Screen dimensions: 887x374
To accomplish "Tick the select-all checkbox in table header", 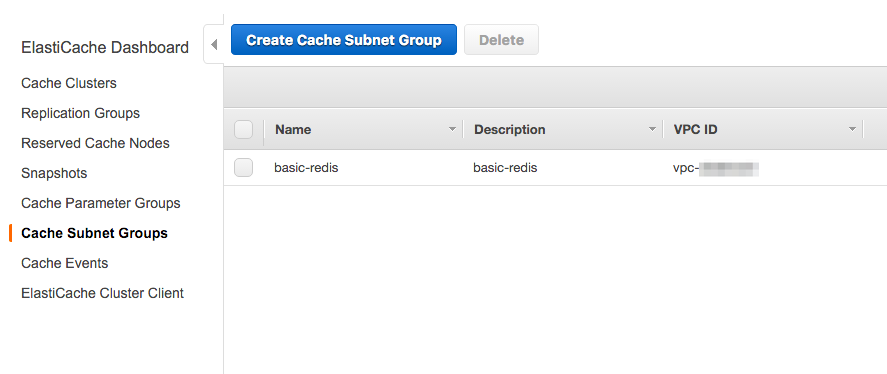I will (x=243, y=130).
